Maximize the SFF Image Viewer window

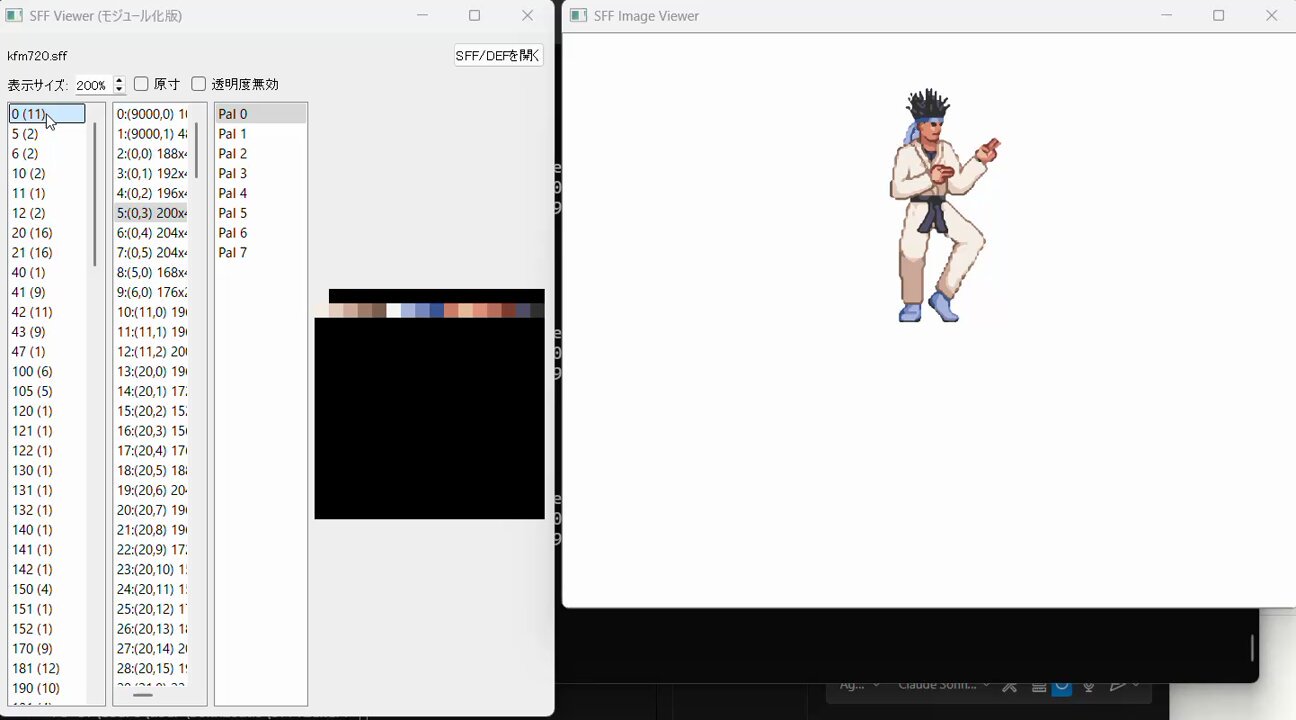pos(1219,16)
